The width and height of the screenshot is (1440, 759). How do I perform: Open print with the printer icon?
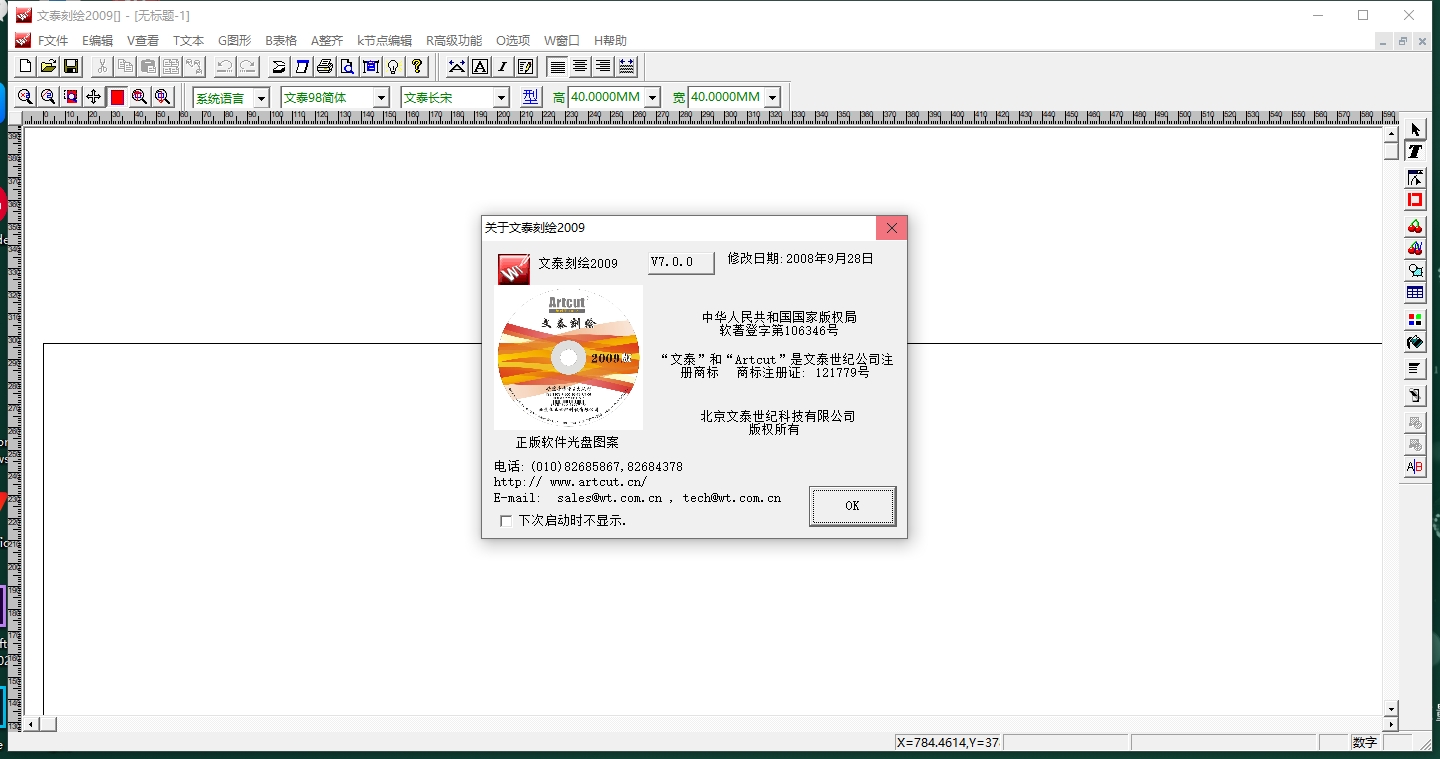pos(325,67)
